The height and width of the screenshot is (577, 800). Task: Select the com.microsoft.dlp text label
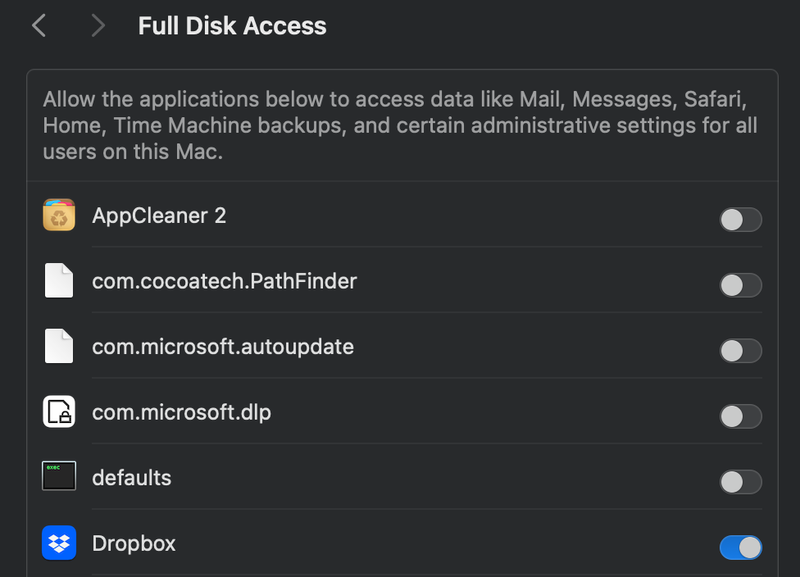coord(181,411)
